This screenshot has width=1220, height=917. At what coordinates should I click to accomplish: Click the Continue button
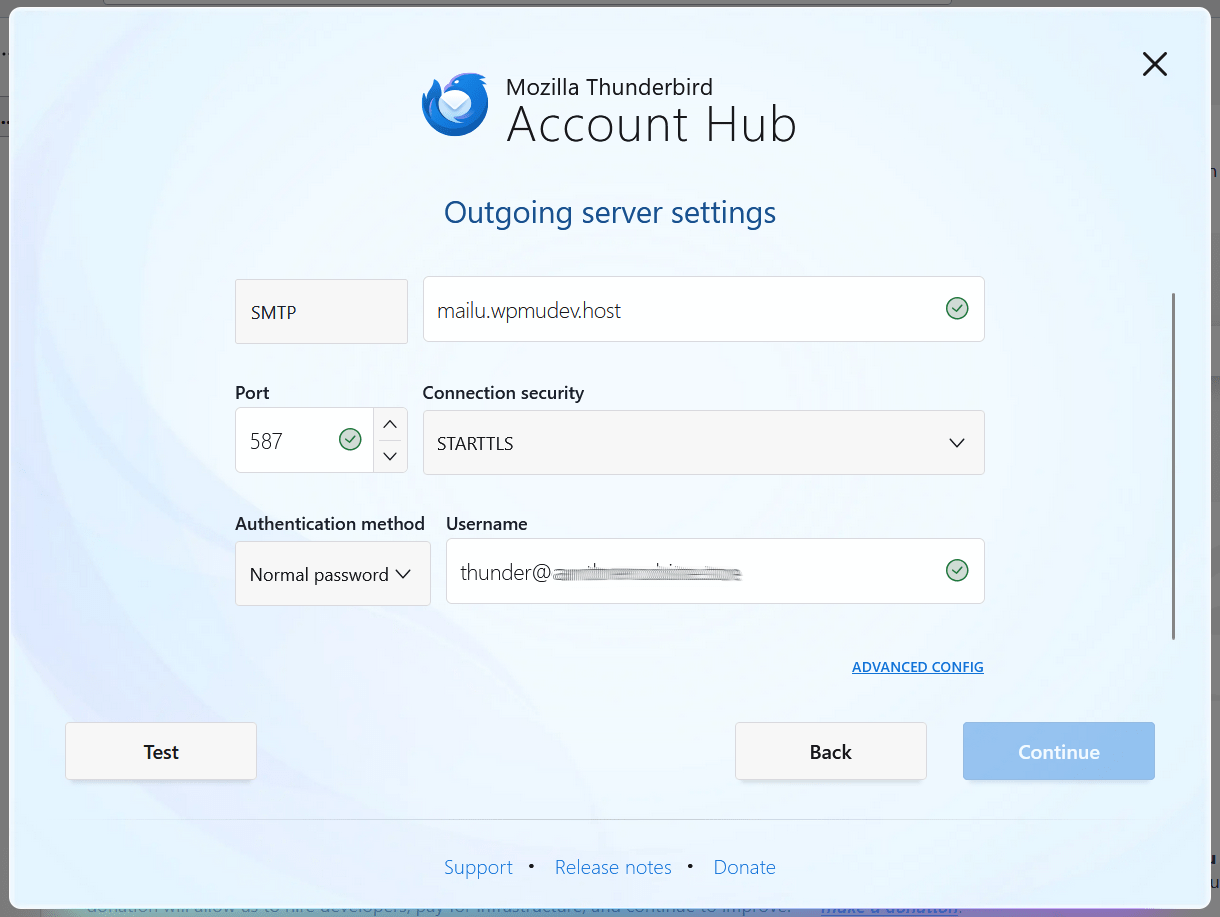tap(1058, 750)
